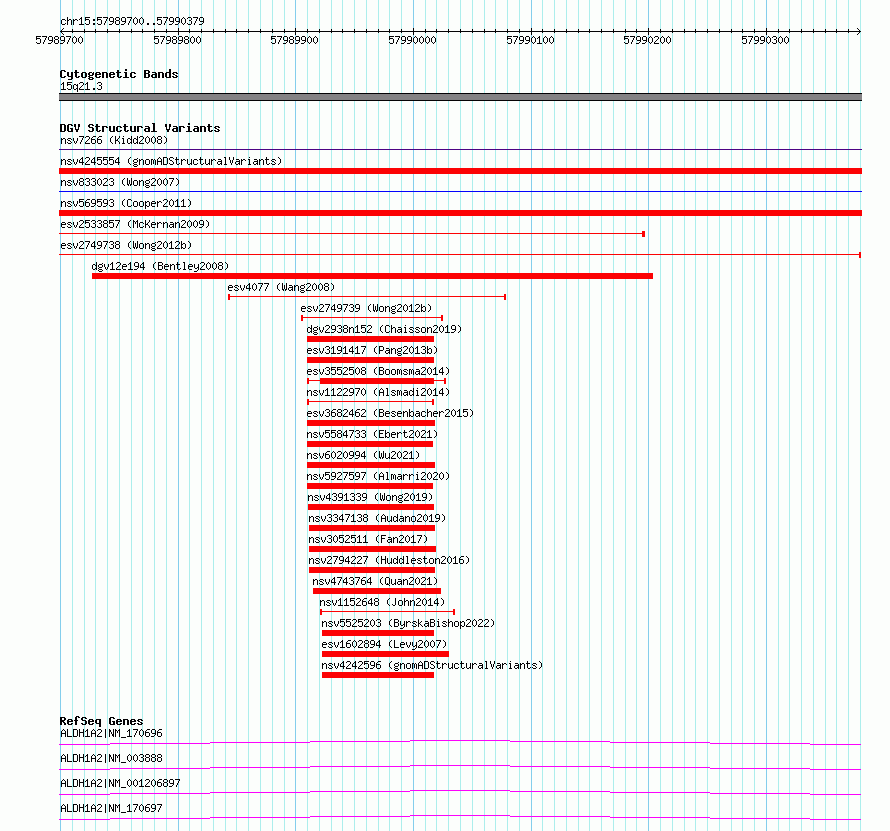Open variant nsv1152648 (John2014)
This screenshot has width=890, height=831.
pos(382,602)
